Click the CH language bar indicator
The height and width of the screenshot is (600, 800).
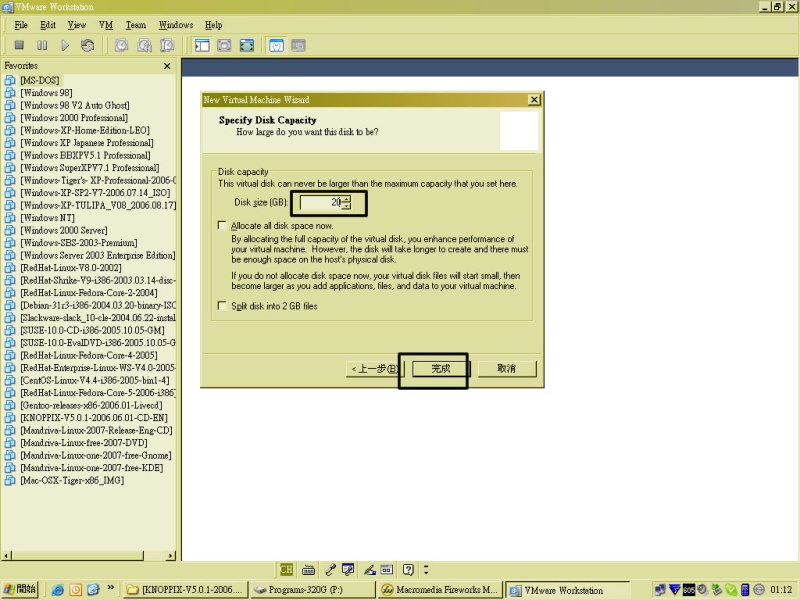coord(286,569)
